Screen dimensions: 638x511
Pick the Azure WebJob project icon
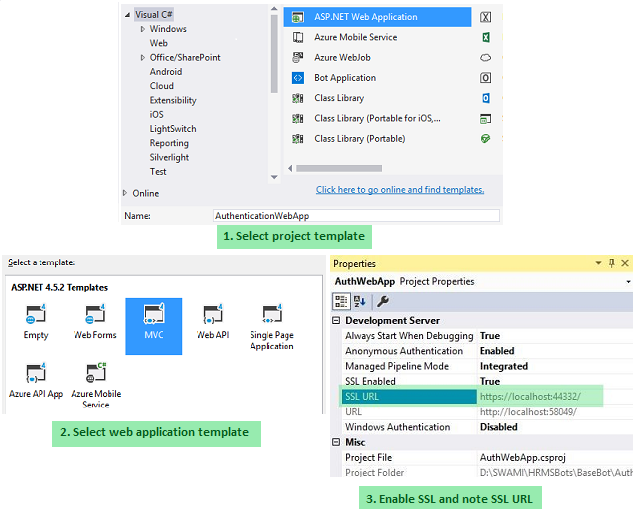[x=298, y=58]
